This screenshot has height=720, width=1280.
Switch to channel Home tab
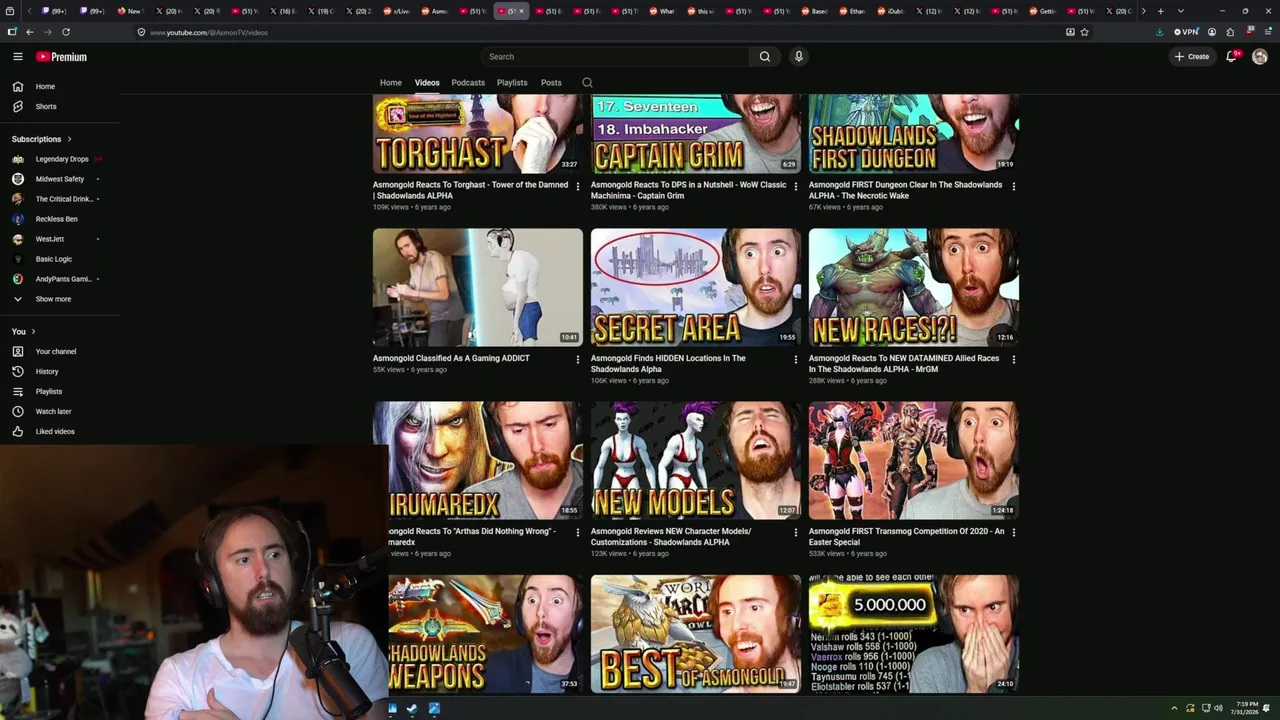[x=391, y=83]
